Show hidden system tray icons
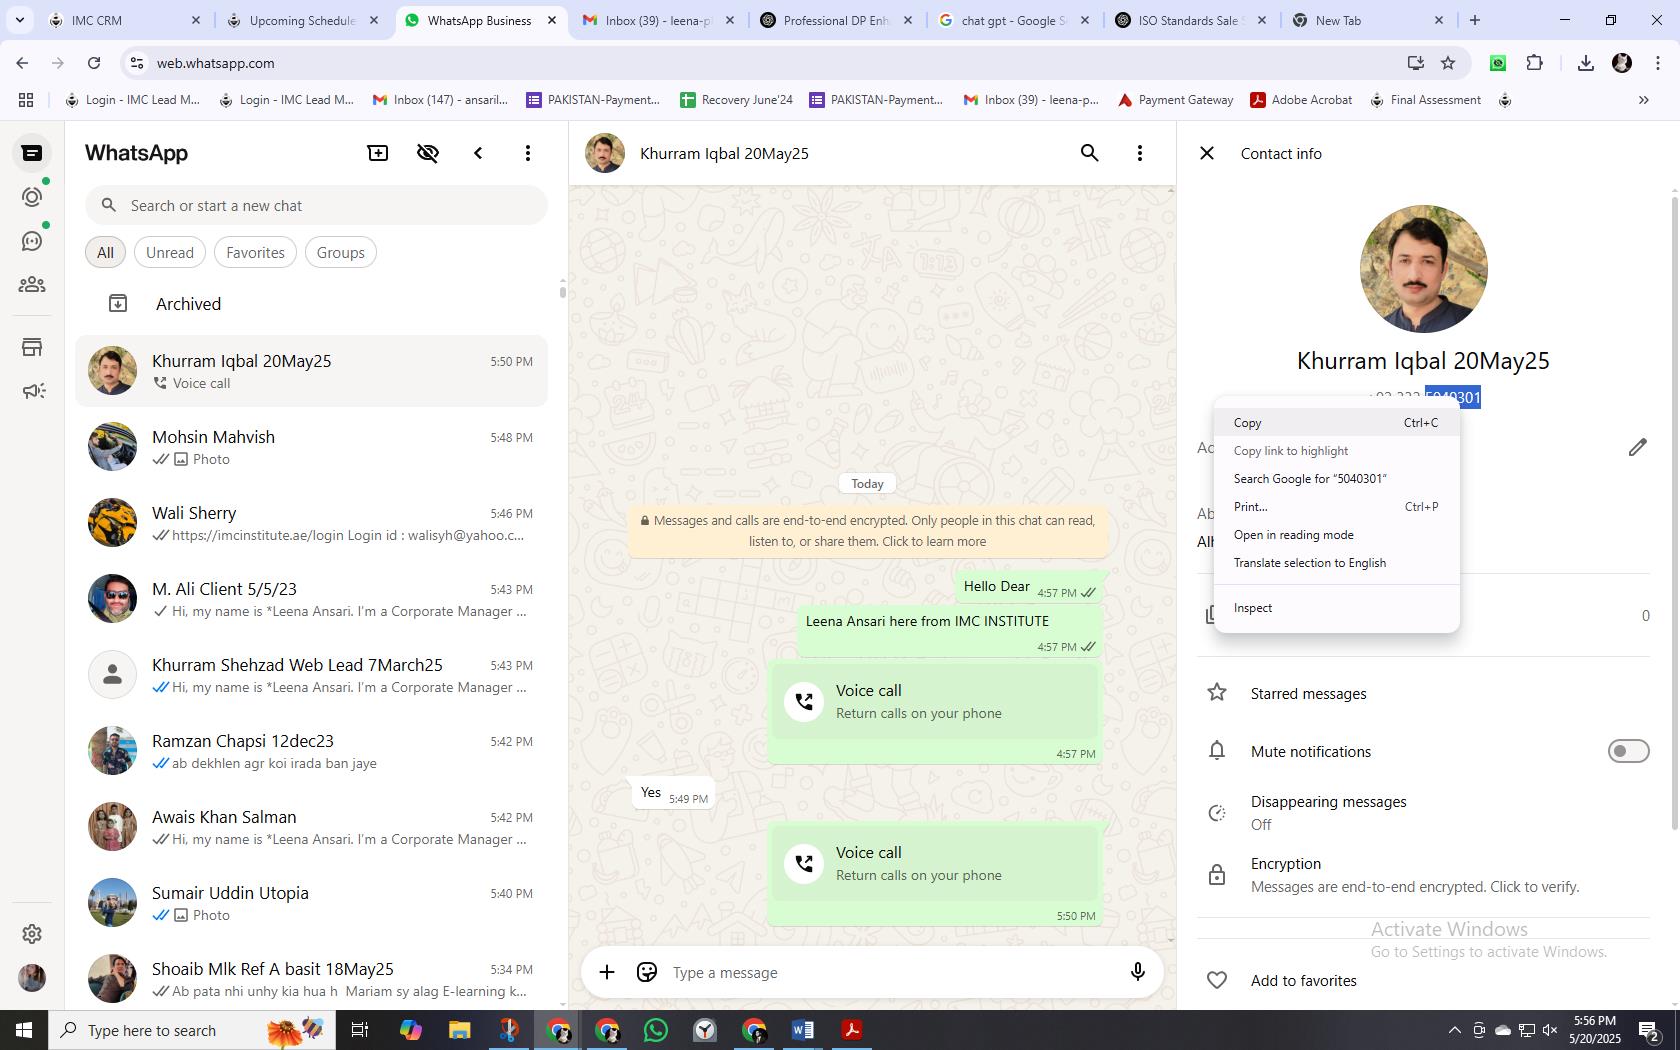Viewport: 1680px width, 1050px height. point(1455,1030)
